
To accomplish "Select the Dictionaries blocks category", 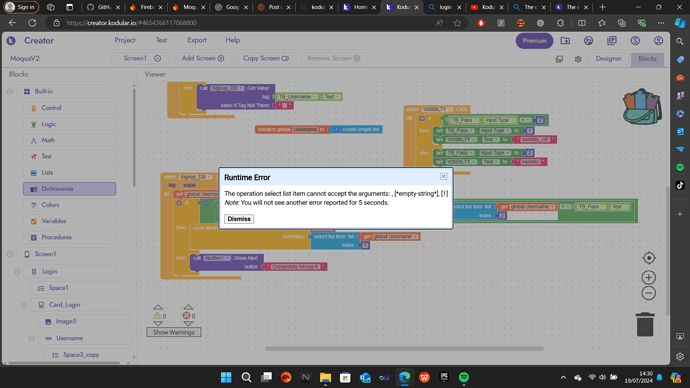I will pos(70,189).
